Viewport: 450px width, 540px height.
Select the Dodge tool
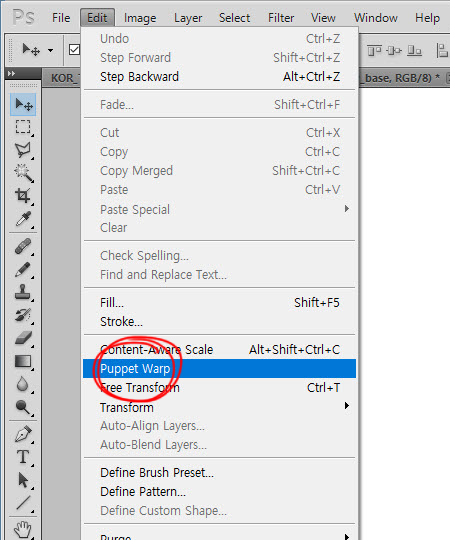(x=23, y=407)
